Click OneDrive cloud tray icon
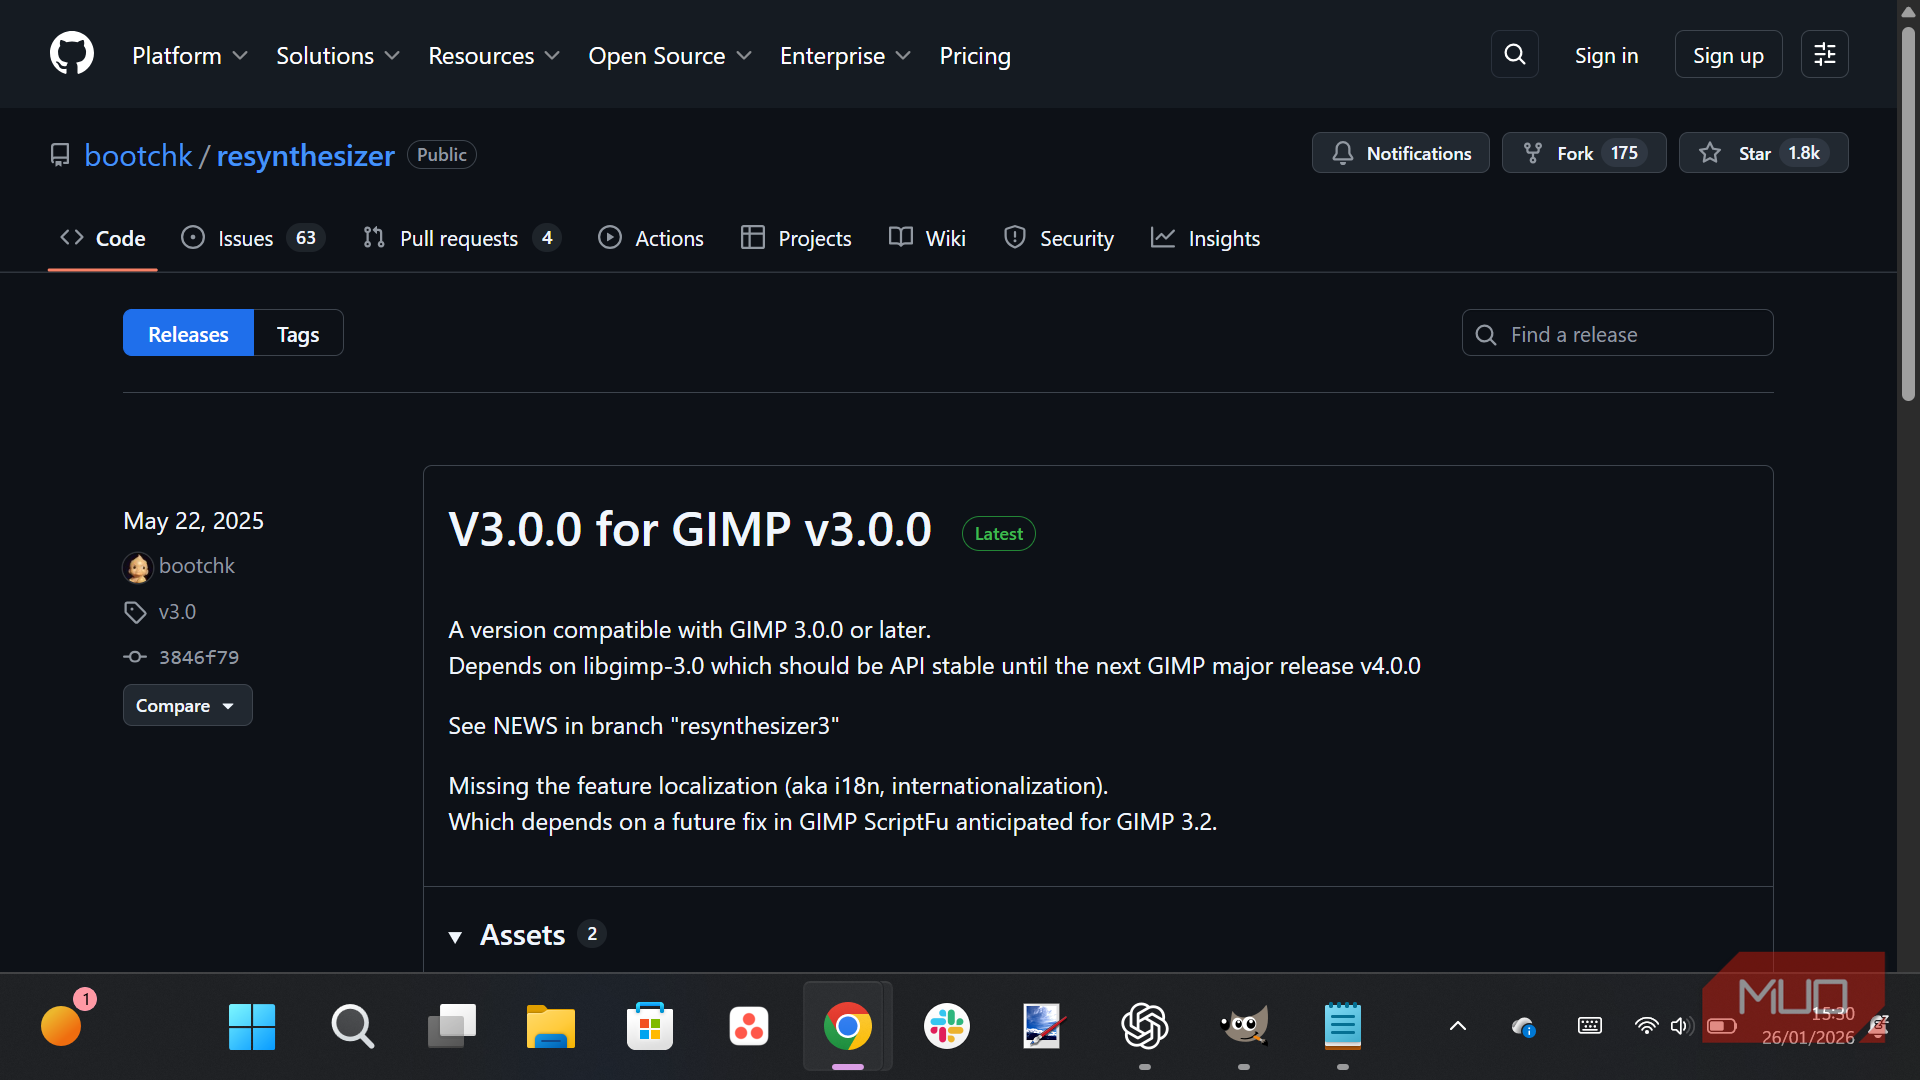Viewport: 1920px width, 1080px height. click(x=1523, y=1027)
